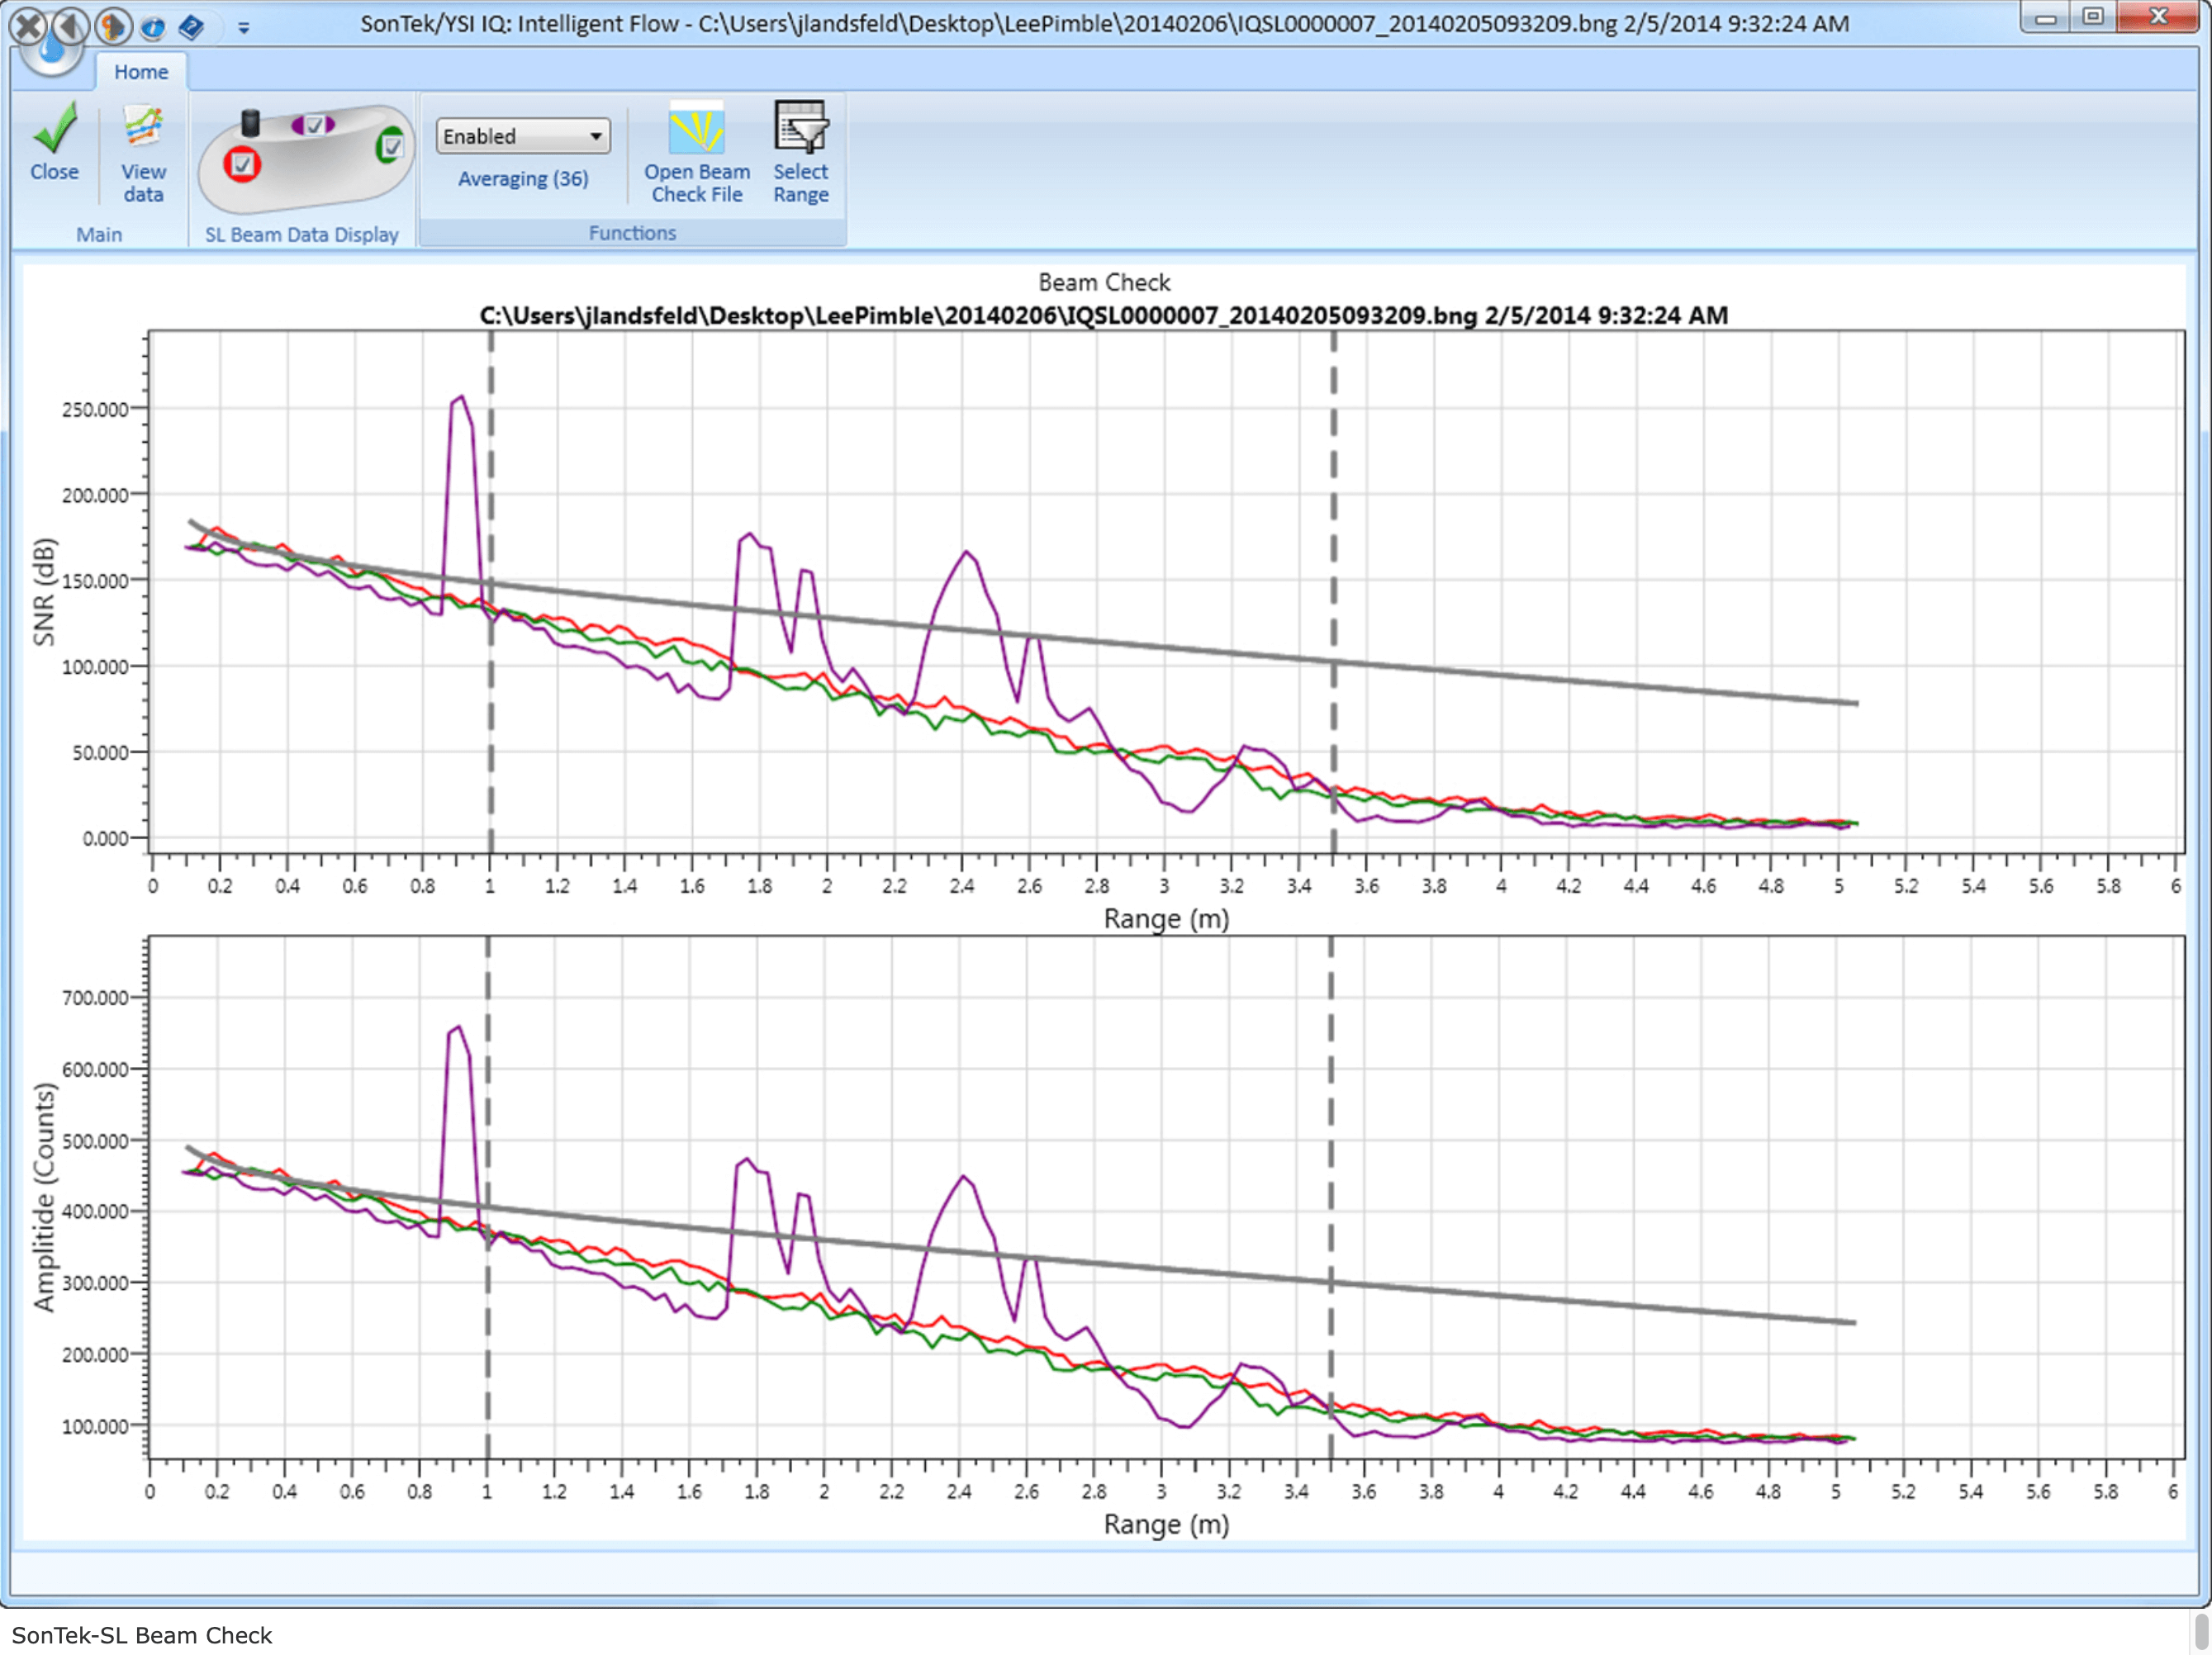The height and width of the screenshot is (1655, 2212).
Task: Click the blue info icon in quick access toolbar
Action: [x=152, y=27]
